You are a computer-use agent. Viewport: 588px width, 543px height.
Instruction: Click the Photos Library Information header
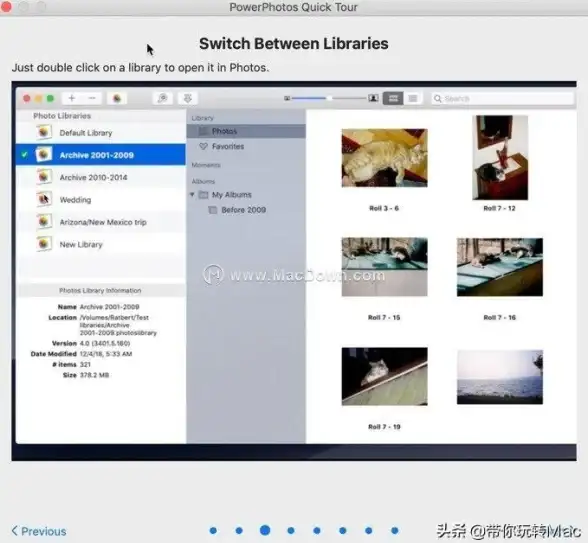tap(100, 290)
